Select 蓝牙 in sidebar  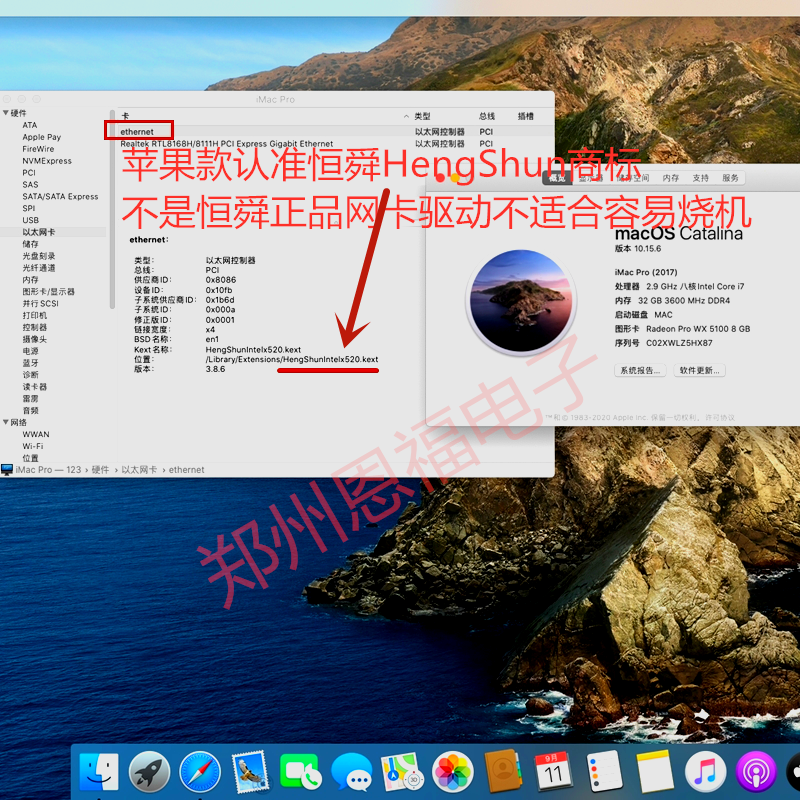tap(30, 363)
